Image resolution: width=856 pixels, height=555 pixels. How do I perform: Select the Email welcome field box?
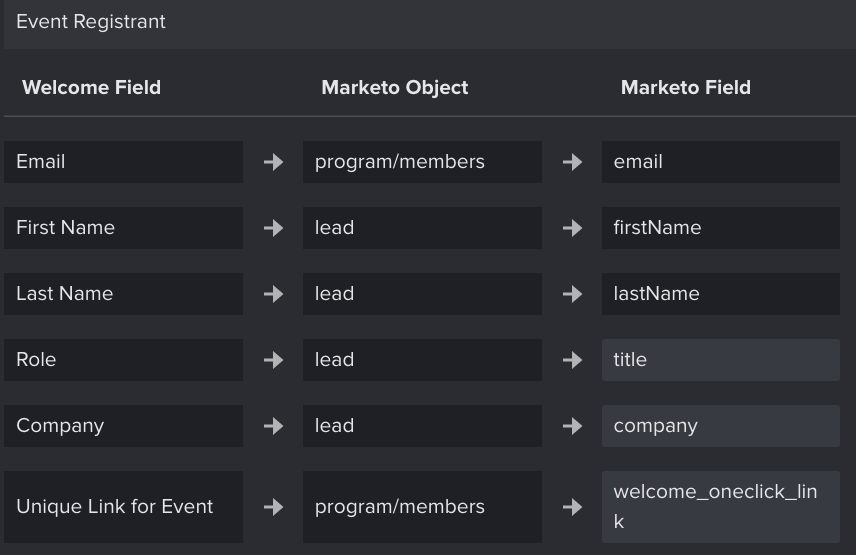(x=123, y=162)
